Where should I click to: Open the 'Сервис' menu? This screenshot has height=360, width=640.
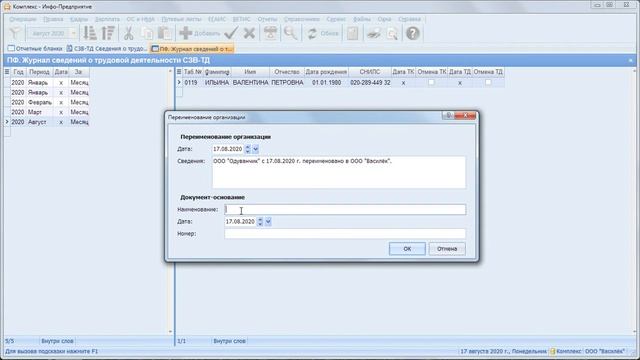point(336,19)
